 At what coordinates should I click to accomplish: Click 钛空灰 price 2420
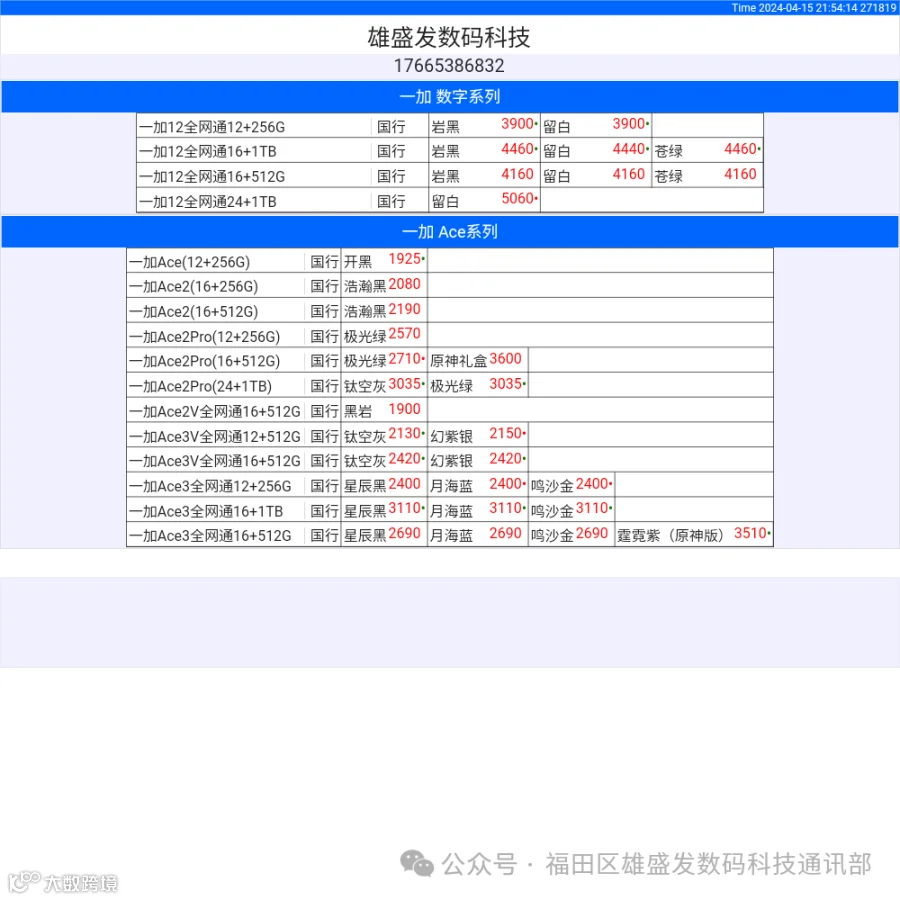click(x=405, y=459)
